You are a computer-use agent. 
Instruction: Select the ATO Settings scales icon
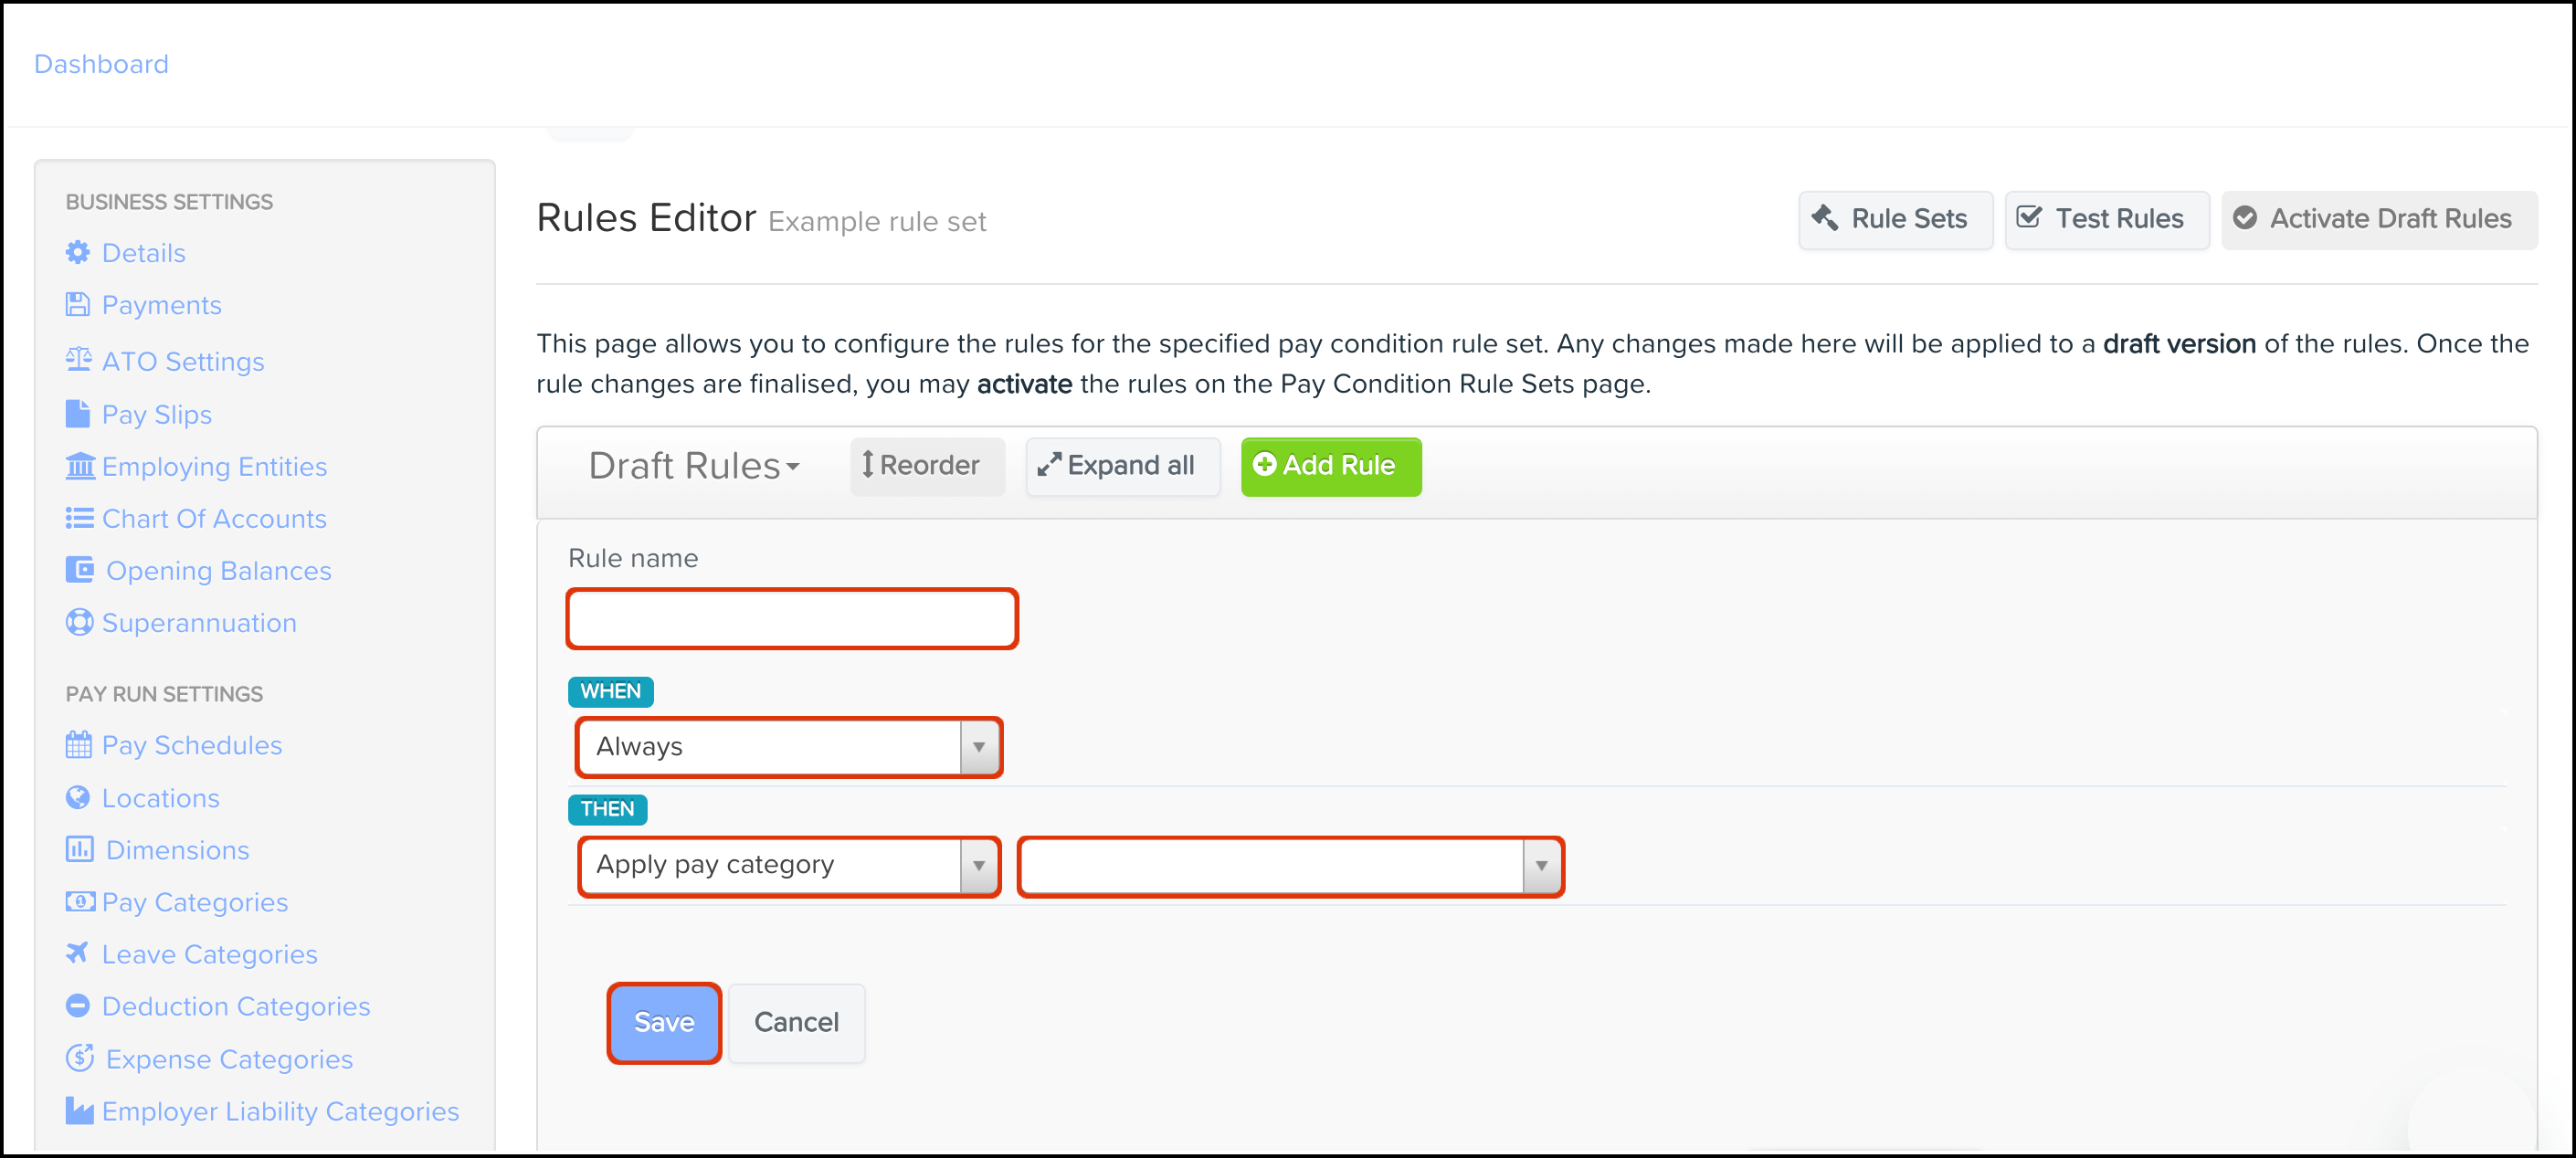(x=78, y=361)
